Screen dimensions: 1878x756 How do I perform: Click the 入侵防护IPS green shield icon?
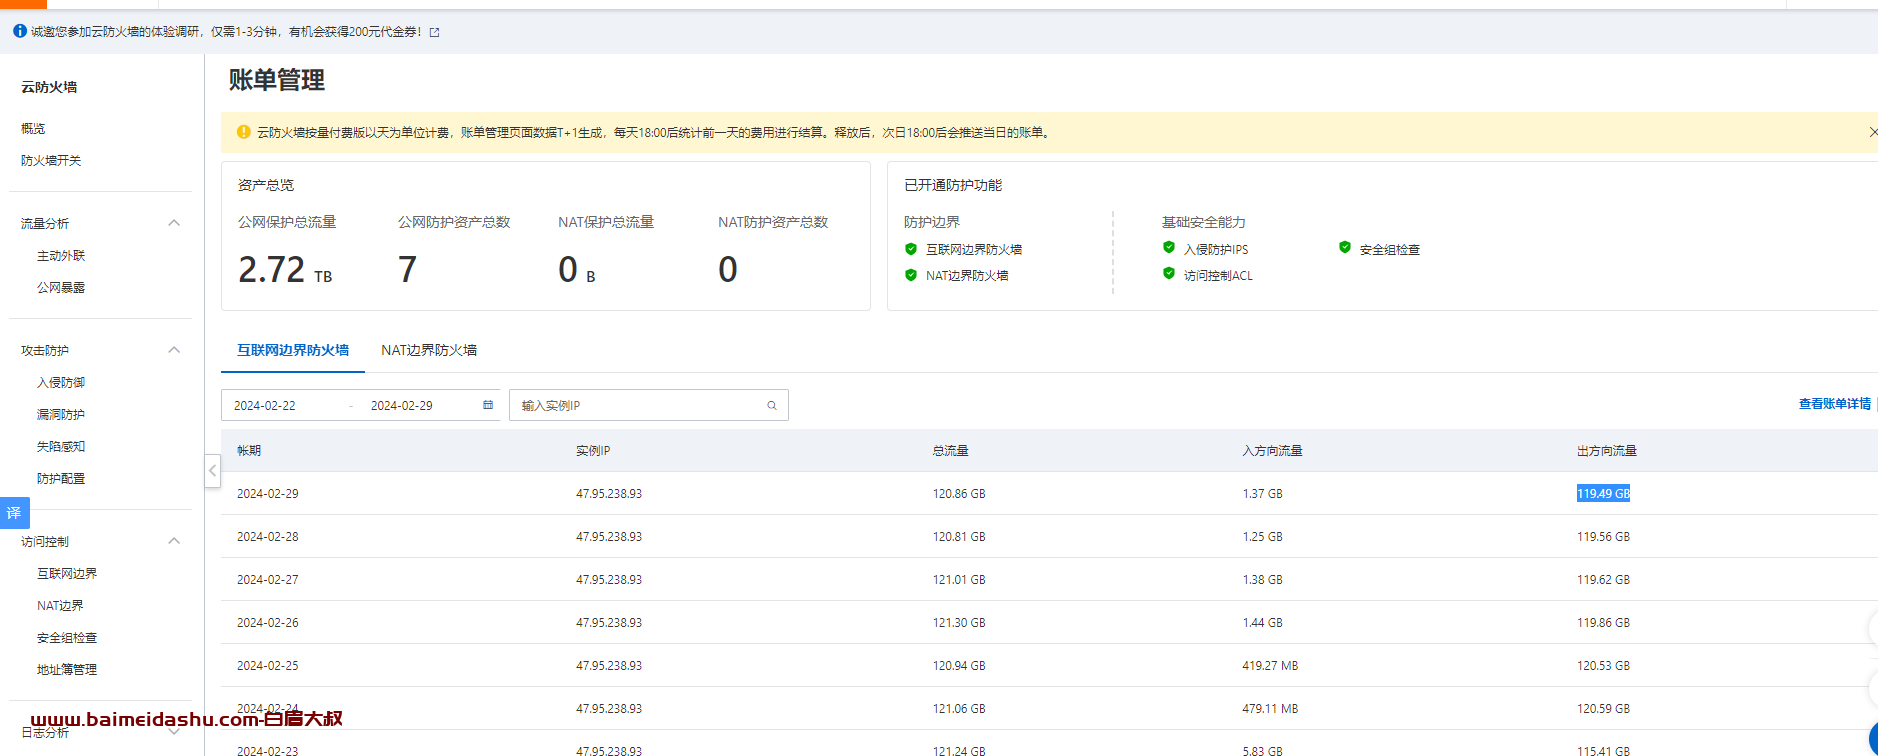coord(1169,248)
